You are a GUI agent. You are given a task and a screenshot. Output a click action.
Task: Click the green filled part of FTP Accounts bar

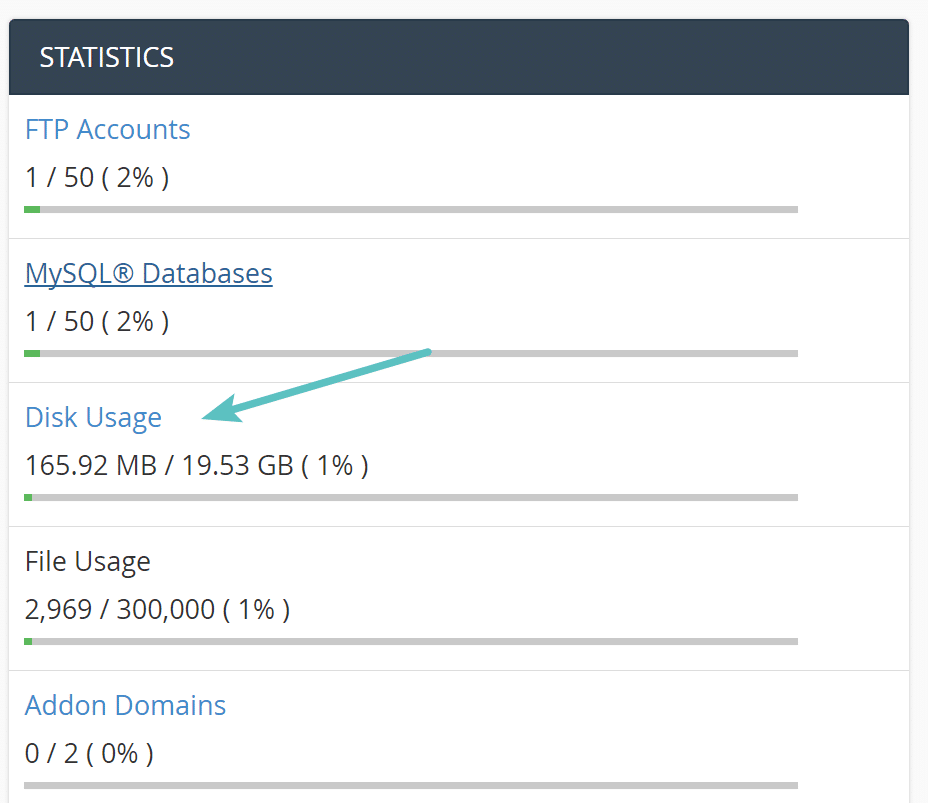tap(32, 209)
